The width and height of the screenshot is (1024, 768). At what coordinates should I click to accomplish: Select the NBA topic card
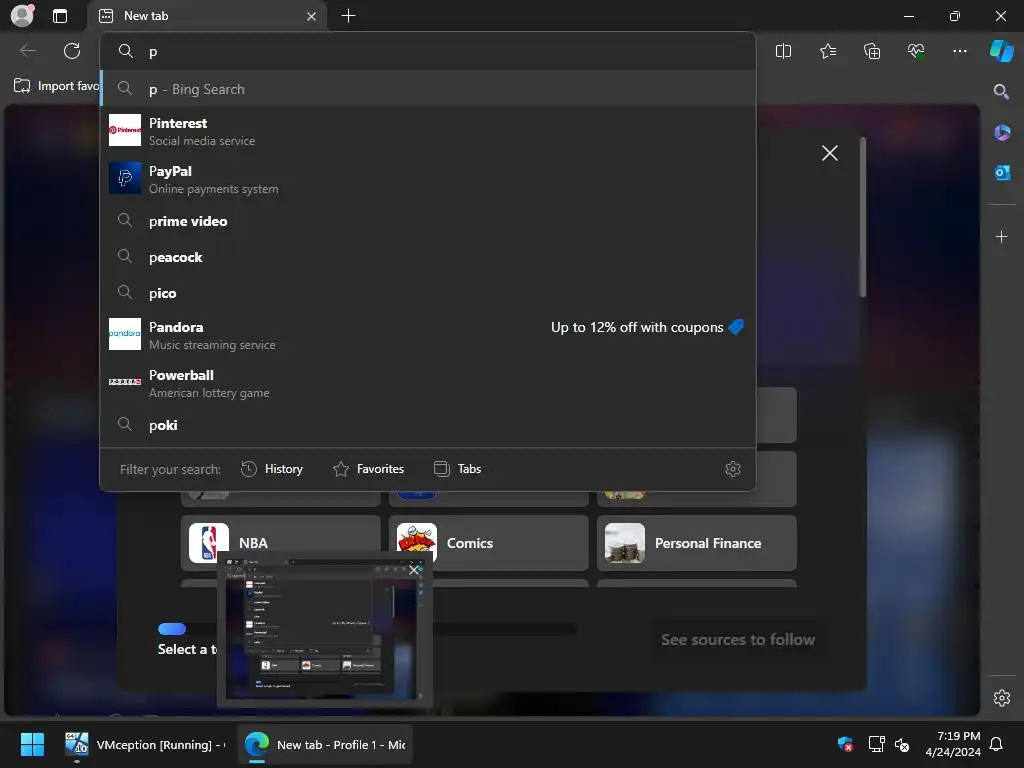(x=281, y=543)
